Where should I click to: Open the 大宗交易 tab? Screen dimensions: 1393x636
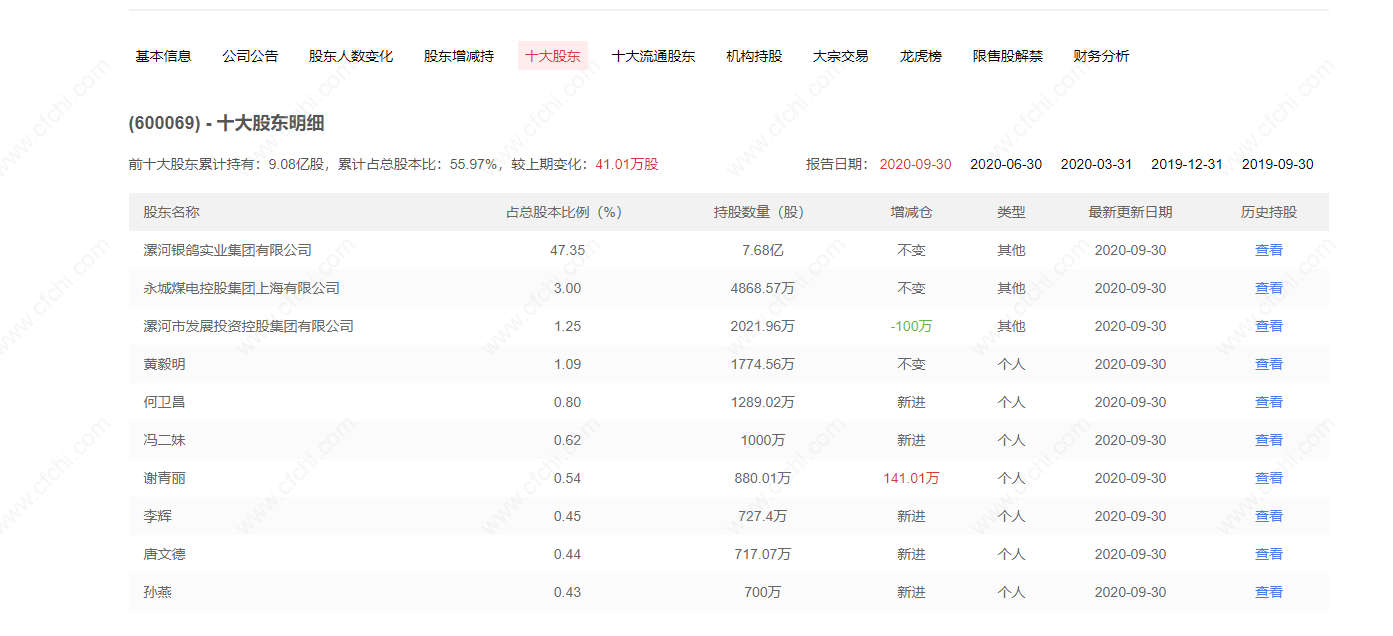click(840, 56)
